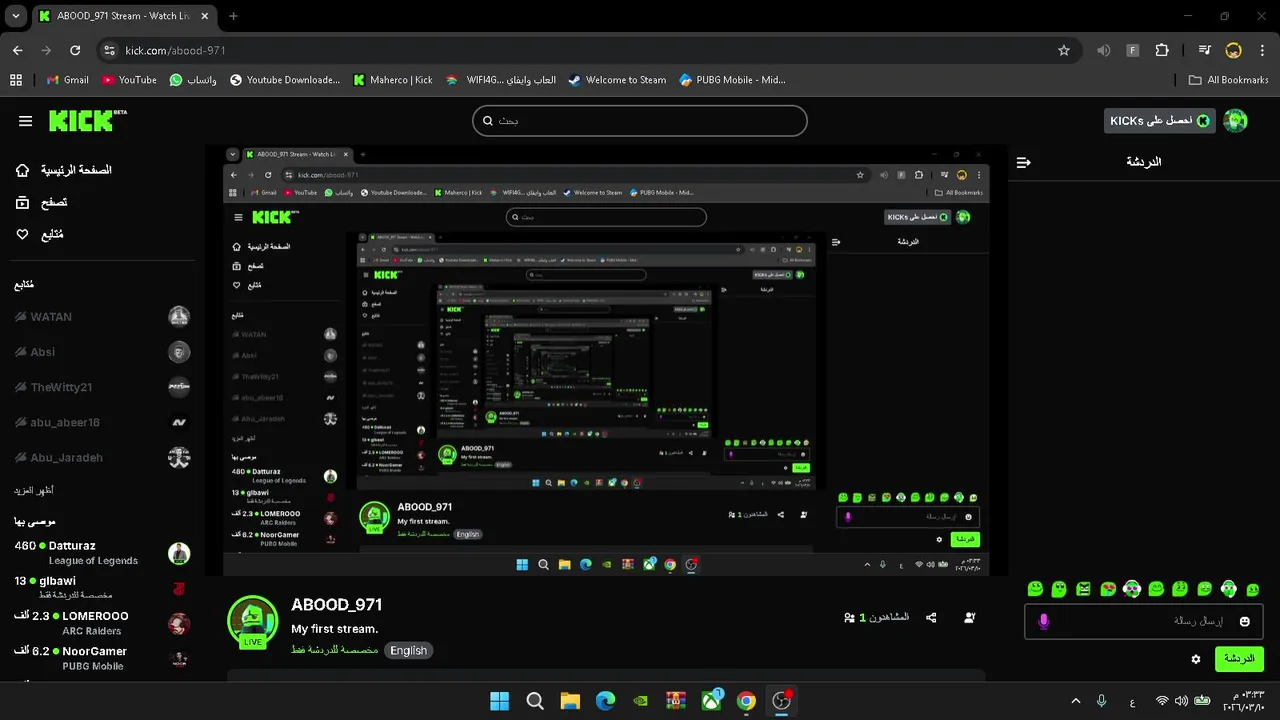Click the Chrome back arrow
Image resolution: width=1280 pixels, height=720 pixels.
click(x=17, y=50)
